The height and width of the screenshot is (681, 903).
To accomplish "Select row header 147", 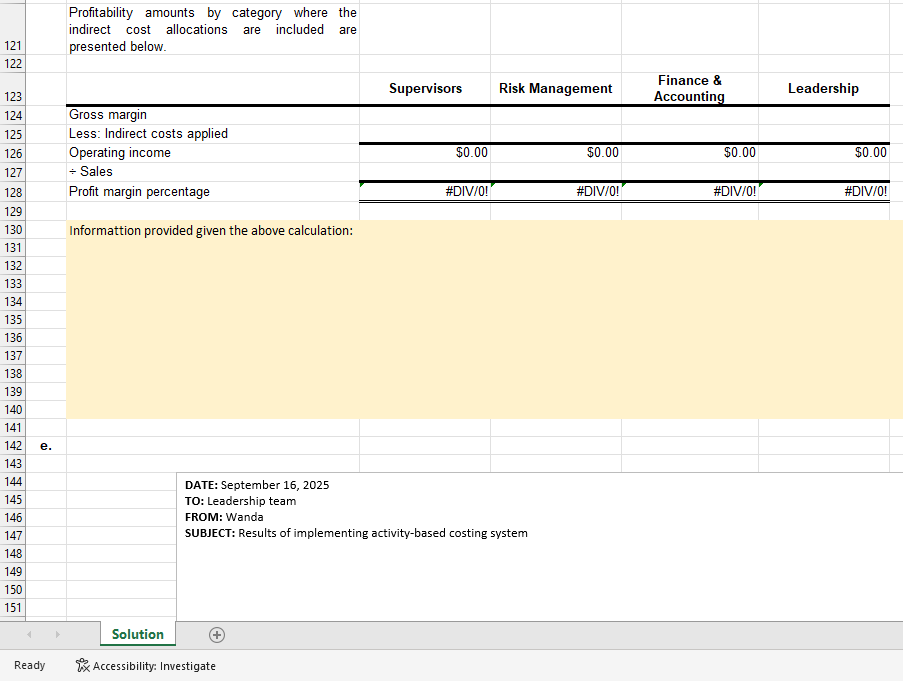I will (13, 535).
